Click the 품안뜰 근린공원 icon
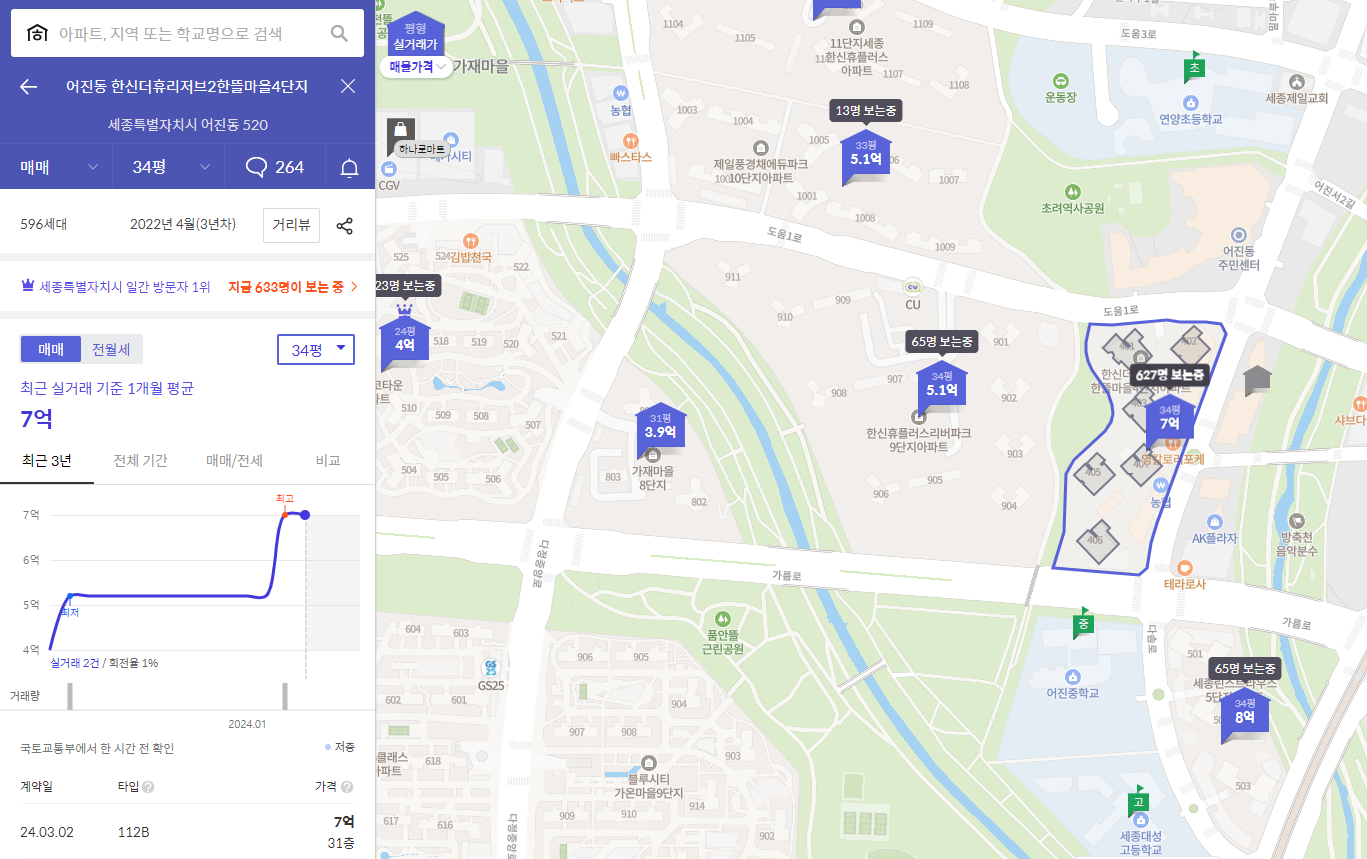 724,617
